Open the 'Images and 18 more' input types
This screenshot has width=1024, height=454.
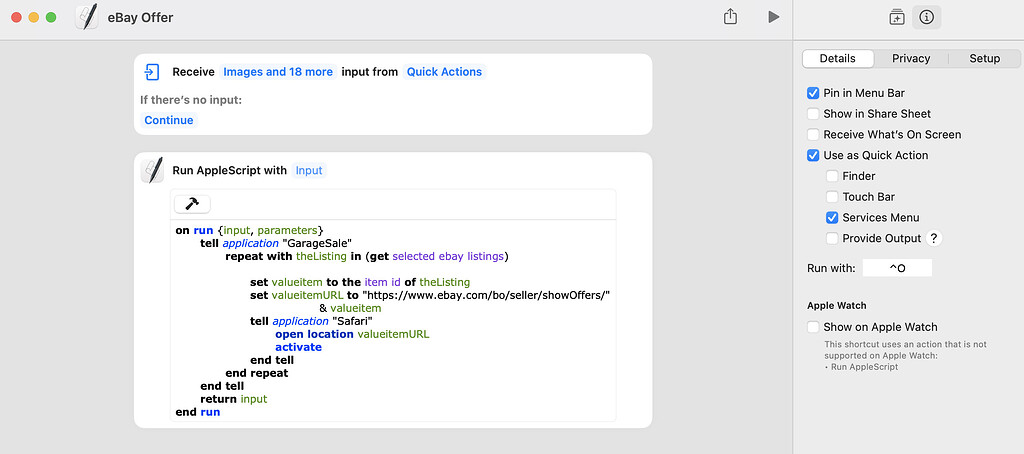click(x=278, y=72)
